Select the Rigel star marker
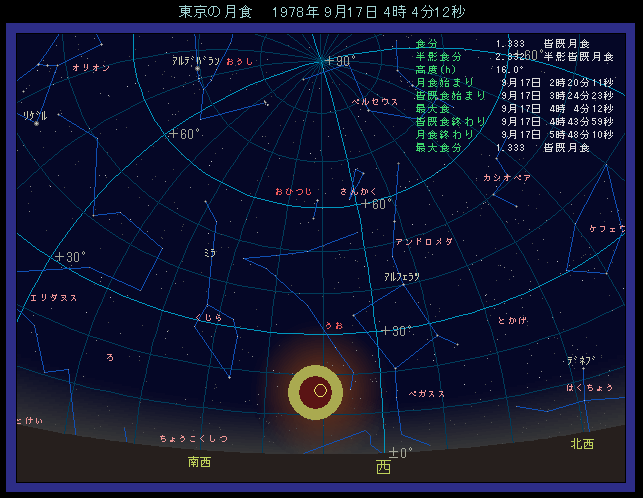Image resolution: width=643 pixels, height=498 pixels. (x=37, y=123)
